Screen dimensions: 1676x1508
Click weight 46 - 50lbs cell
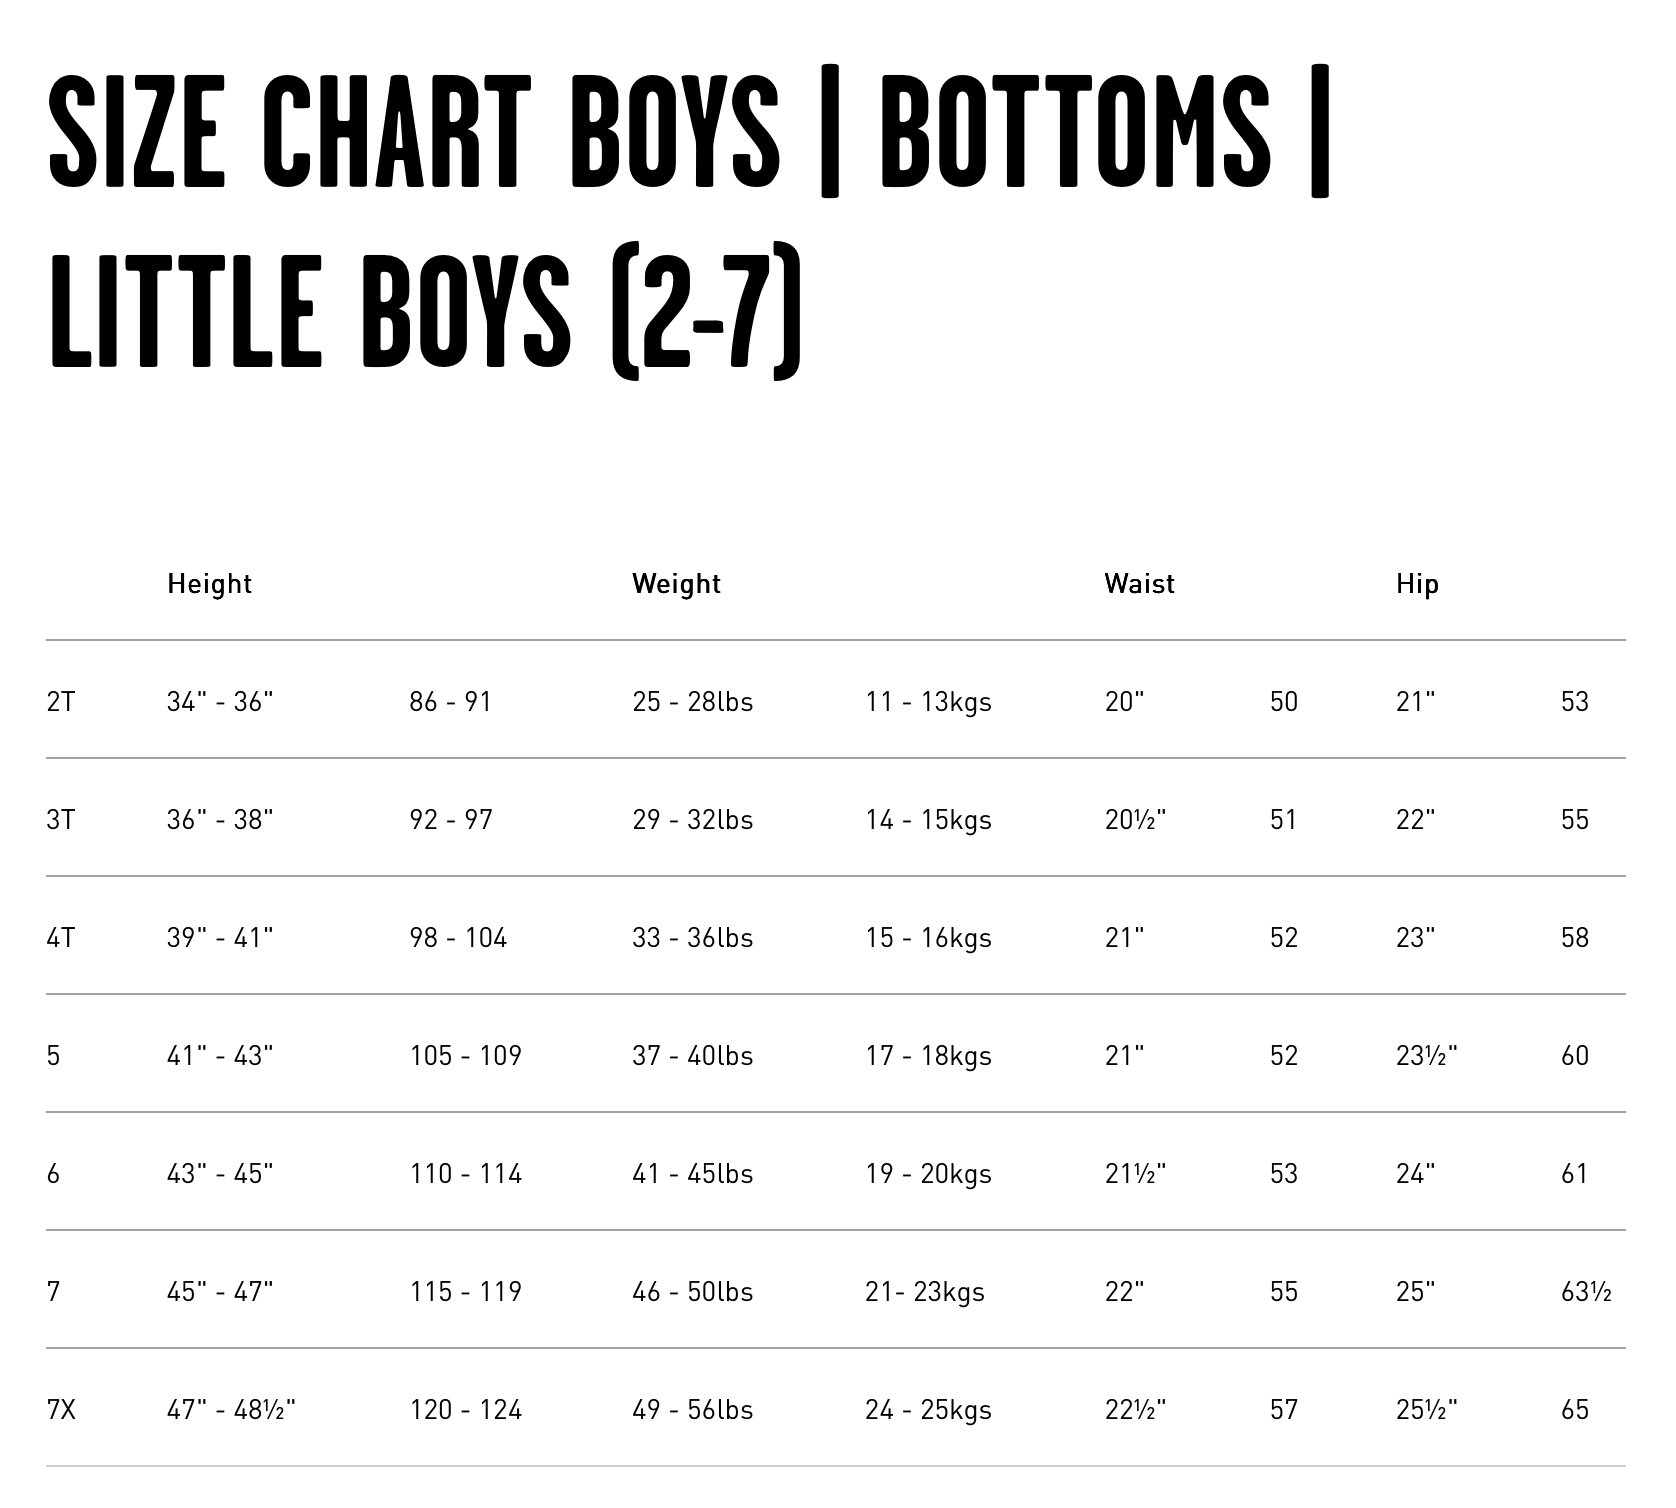click(x=692, y=1292)
